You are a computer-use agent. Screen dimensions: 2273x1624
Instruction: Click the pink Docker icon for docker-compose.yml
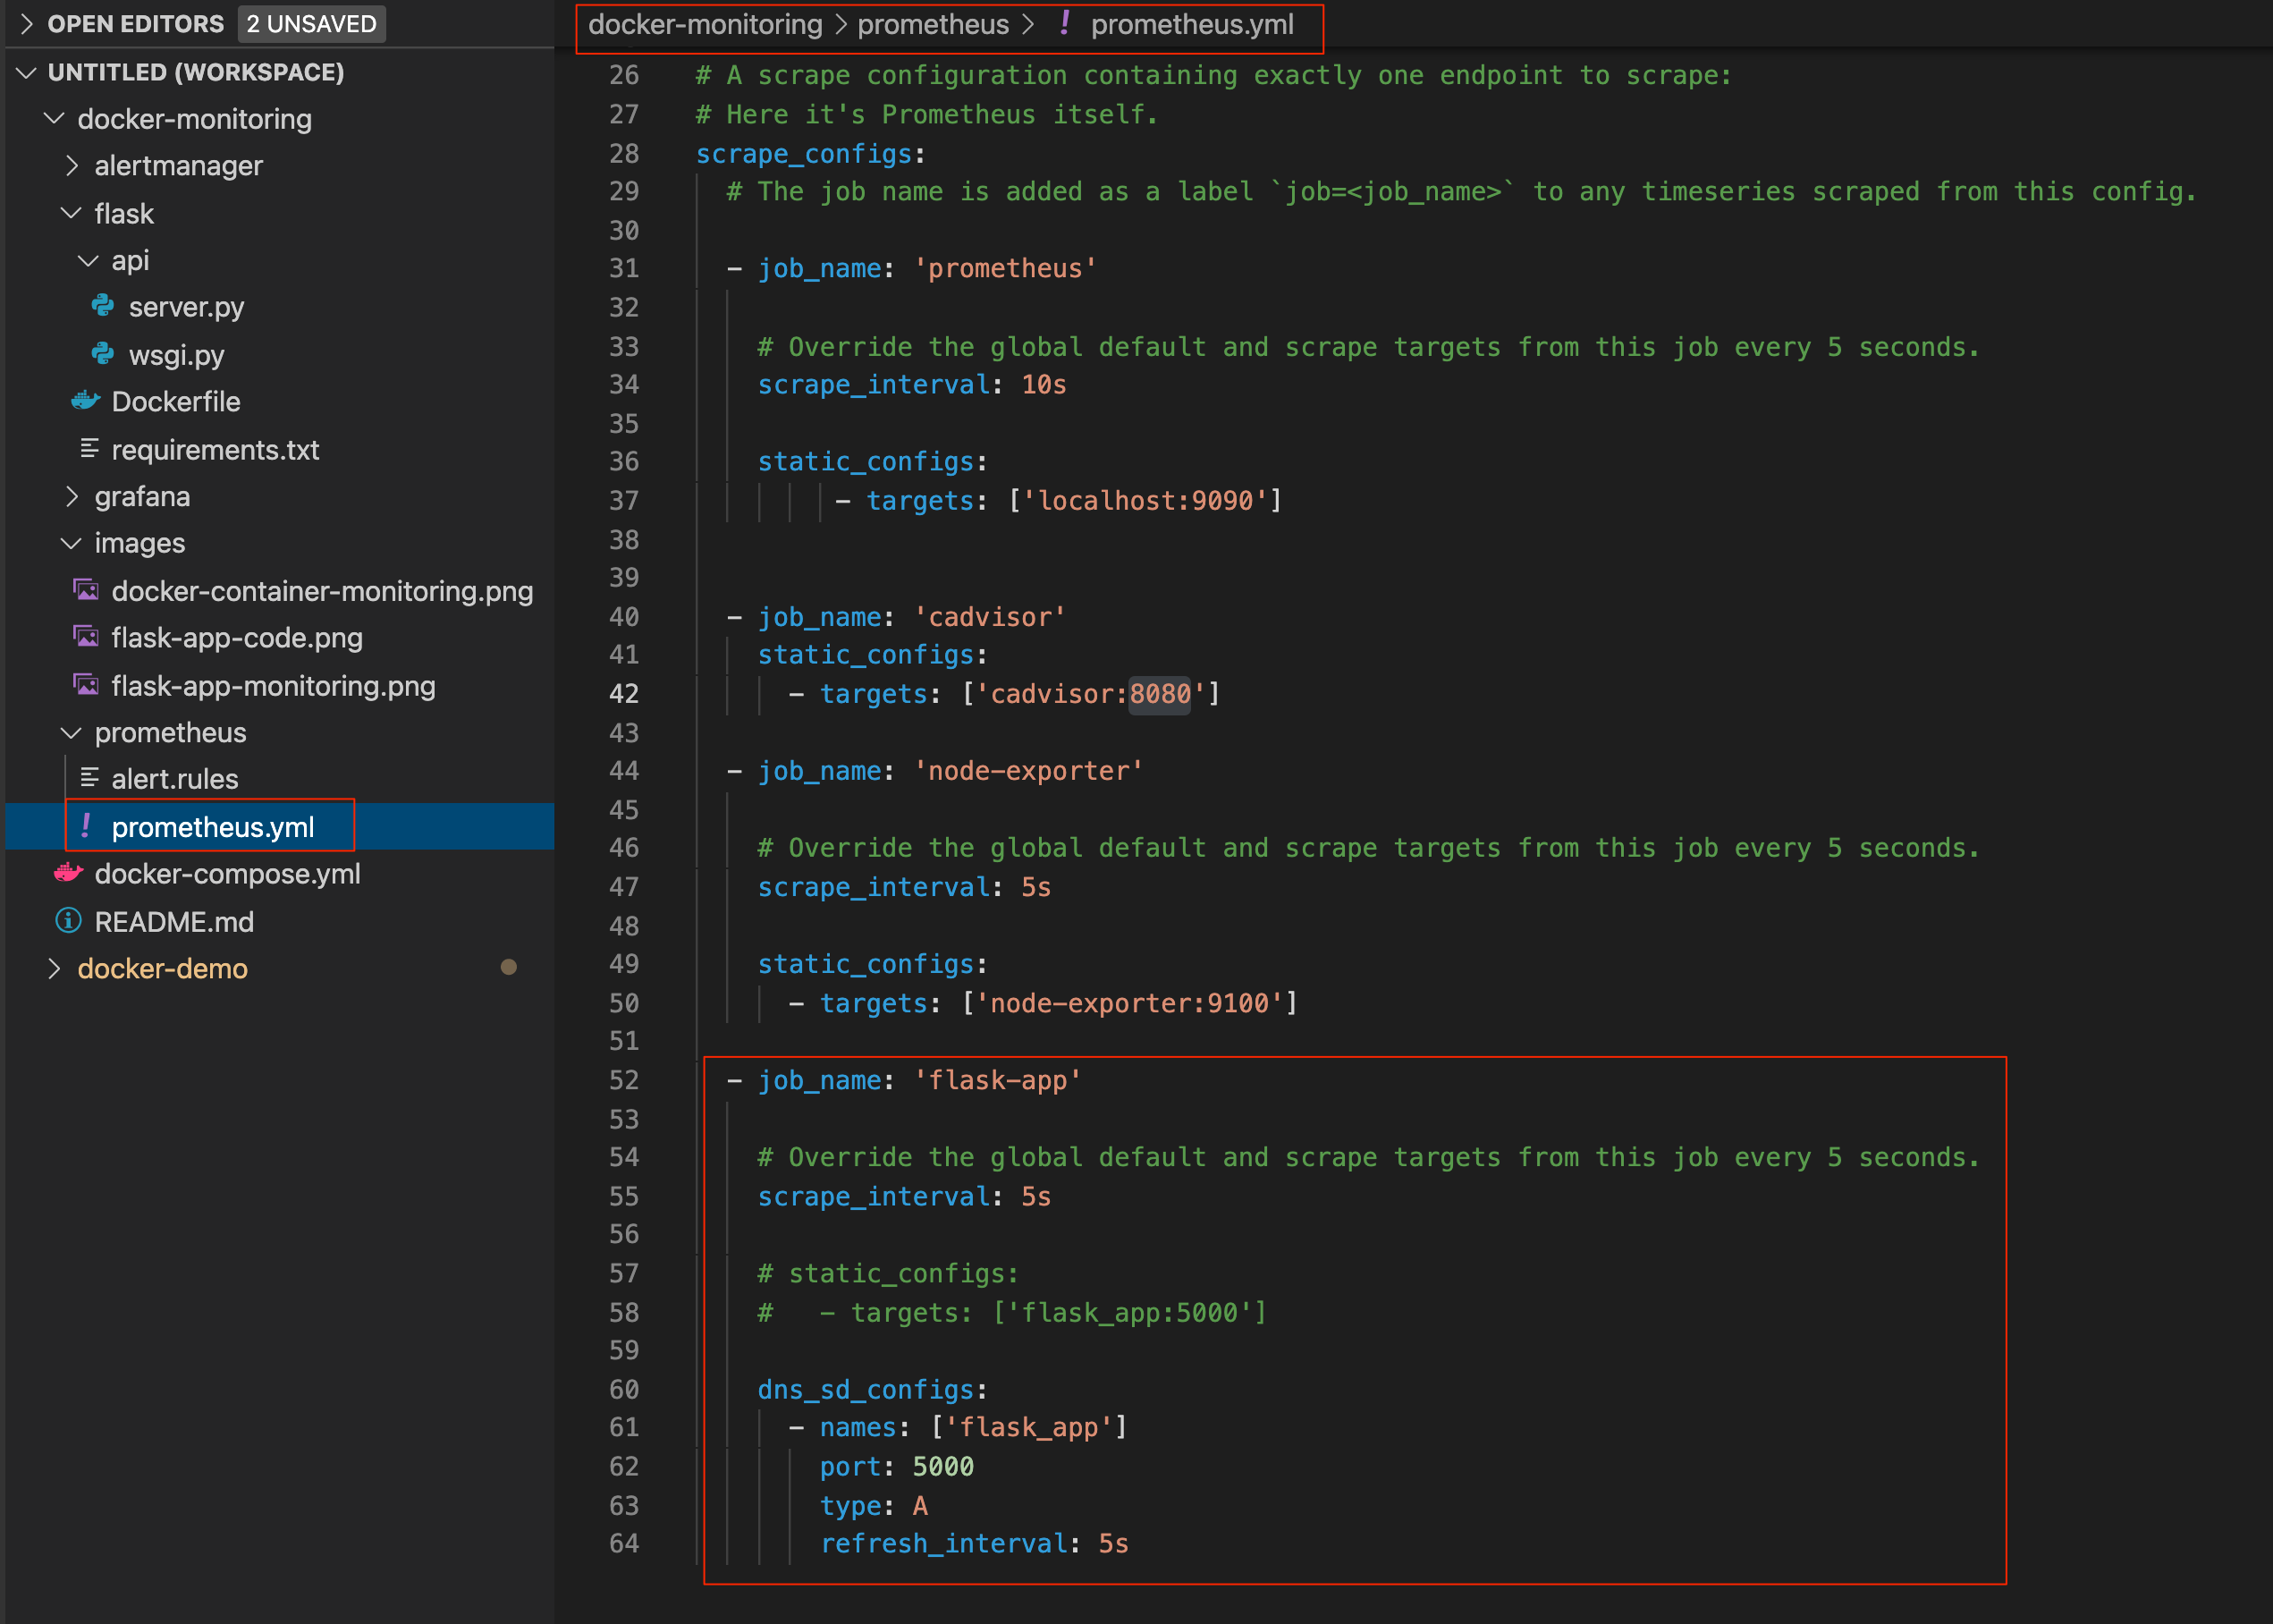pyautogui.click(x=68, y=873)
